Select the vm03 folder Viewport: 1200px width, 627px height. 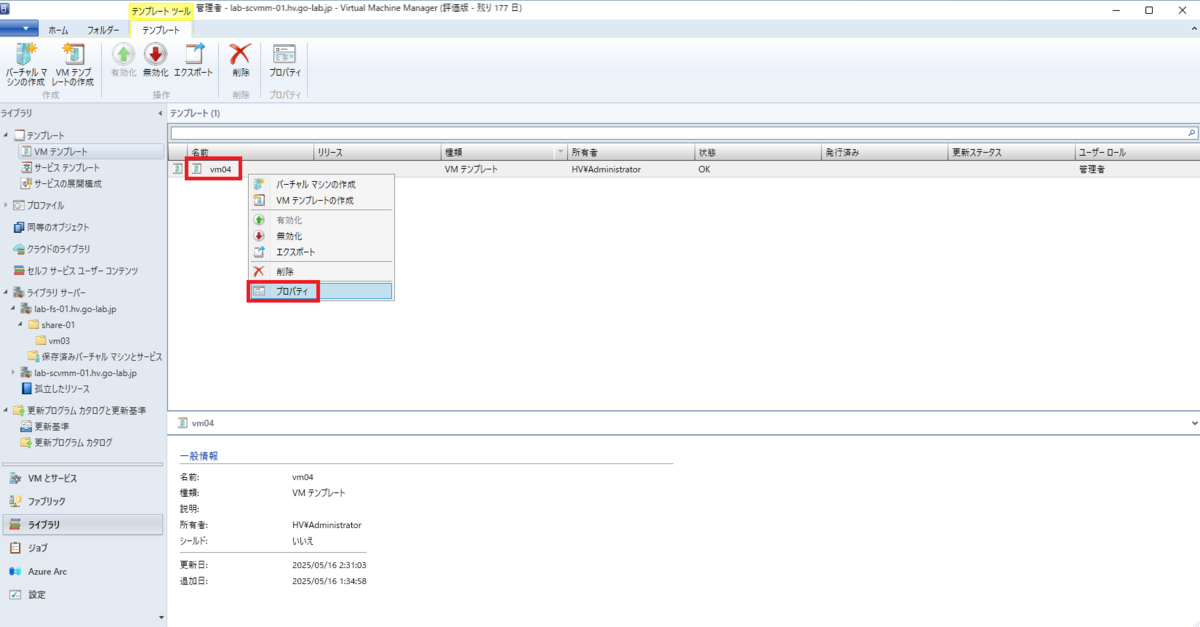pyautogui.click(x=52, y=340)
